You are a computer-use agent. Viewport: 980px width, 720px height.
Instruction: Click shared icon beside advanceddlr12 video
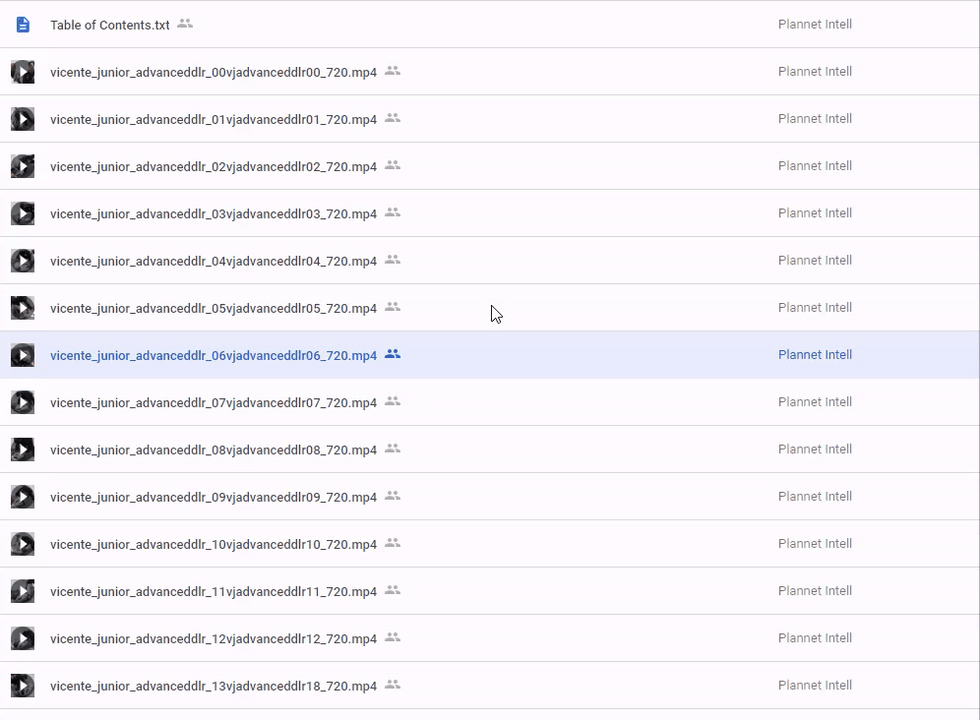coord(393,637)
